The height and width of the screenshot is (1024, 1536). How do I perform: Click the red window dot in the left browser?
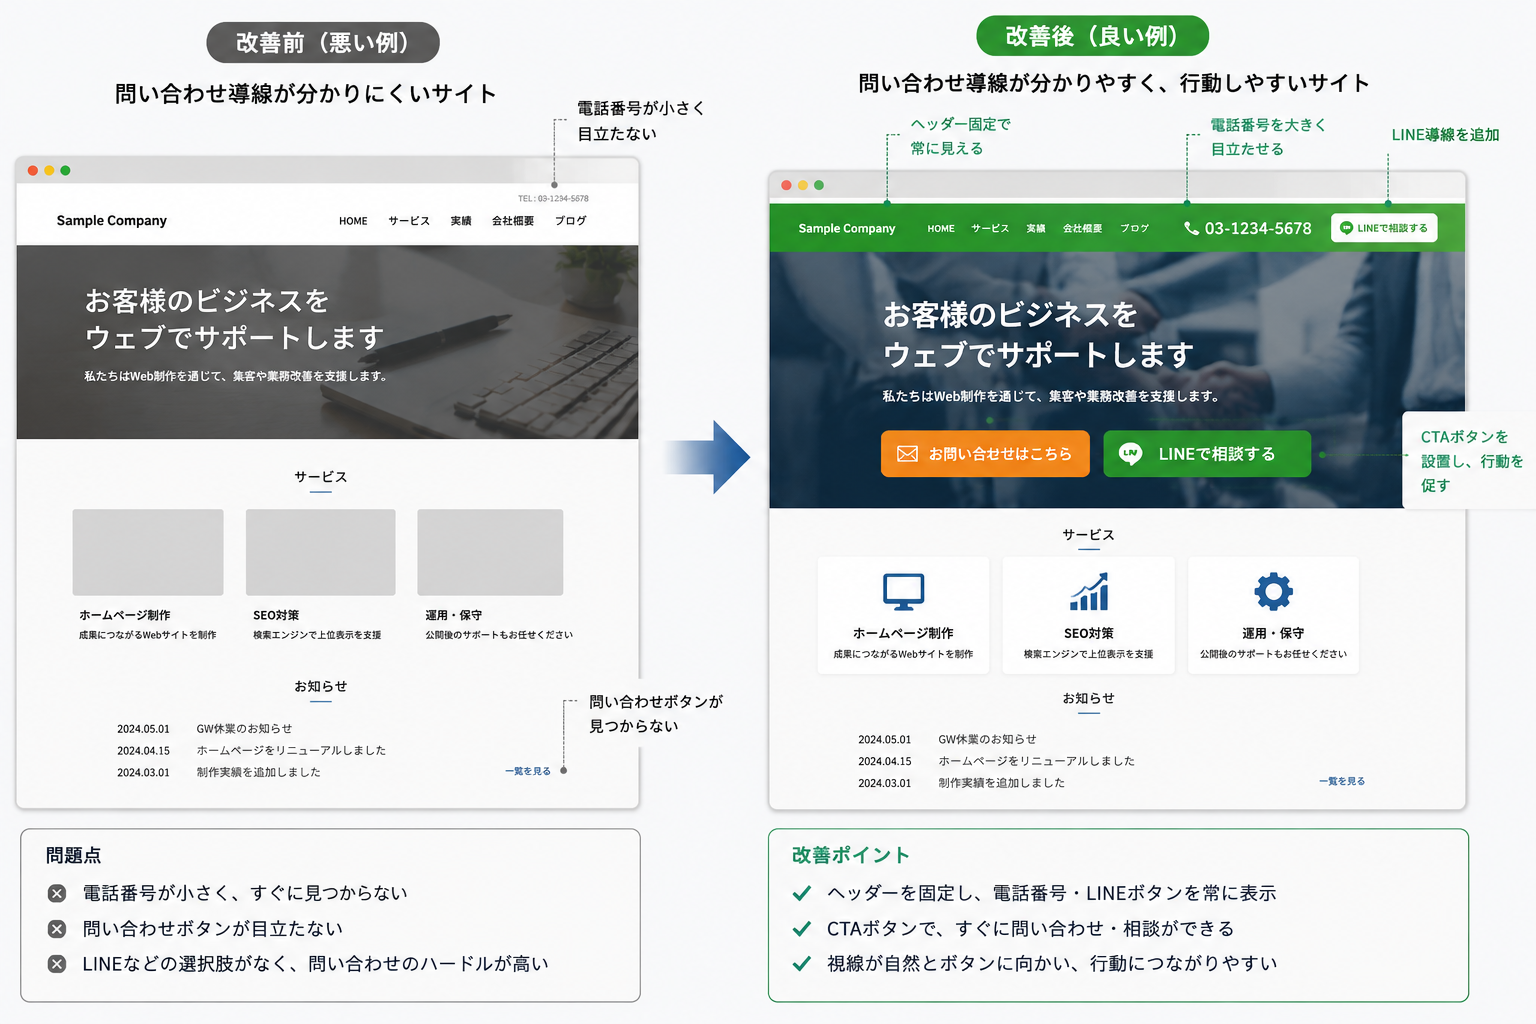click(x=33, y=171)
